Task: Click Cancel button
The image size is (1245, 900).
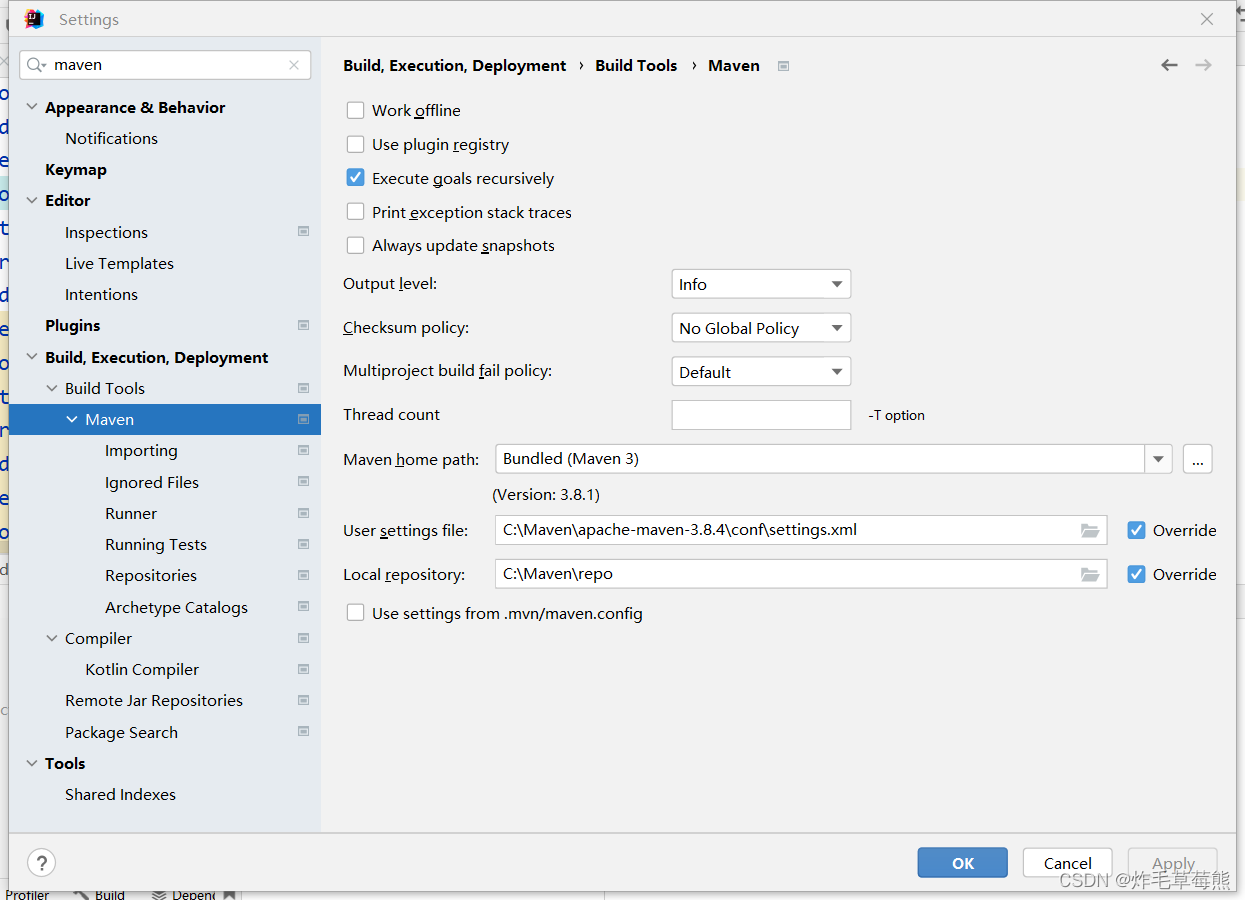Action: [1068, 863]
